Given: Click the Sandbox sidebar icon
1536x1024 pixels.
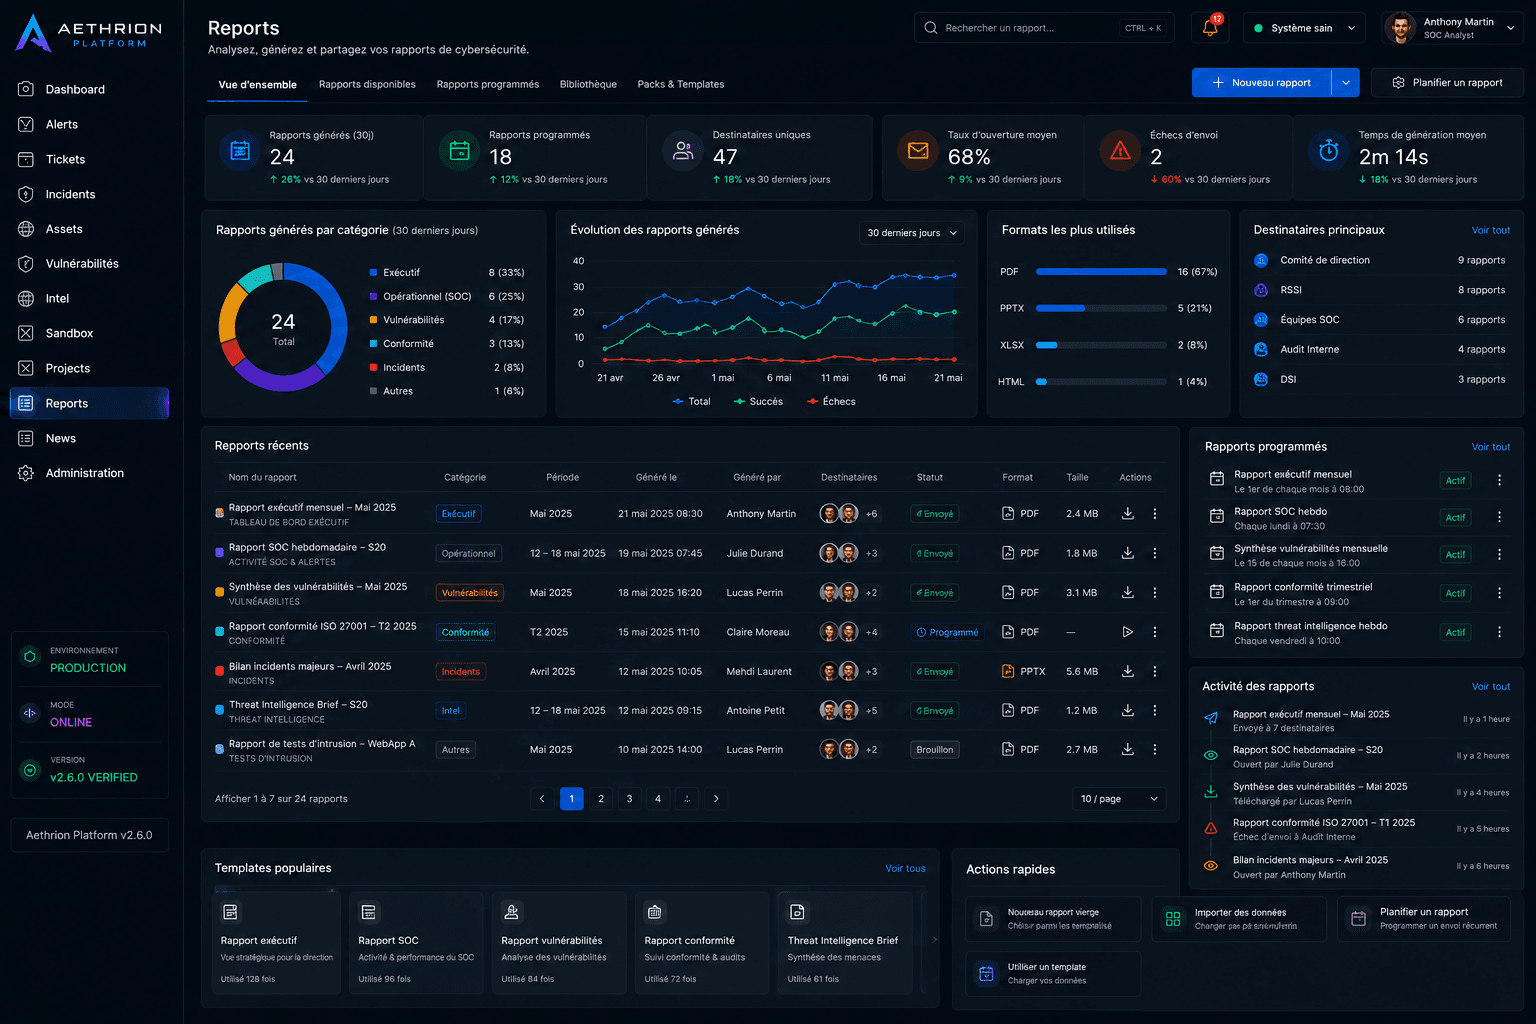Looking at the screenshot, I should point(26,333).
